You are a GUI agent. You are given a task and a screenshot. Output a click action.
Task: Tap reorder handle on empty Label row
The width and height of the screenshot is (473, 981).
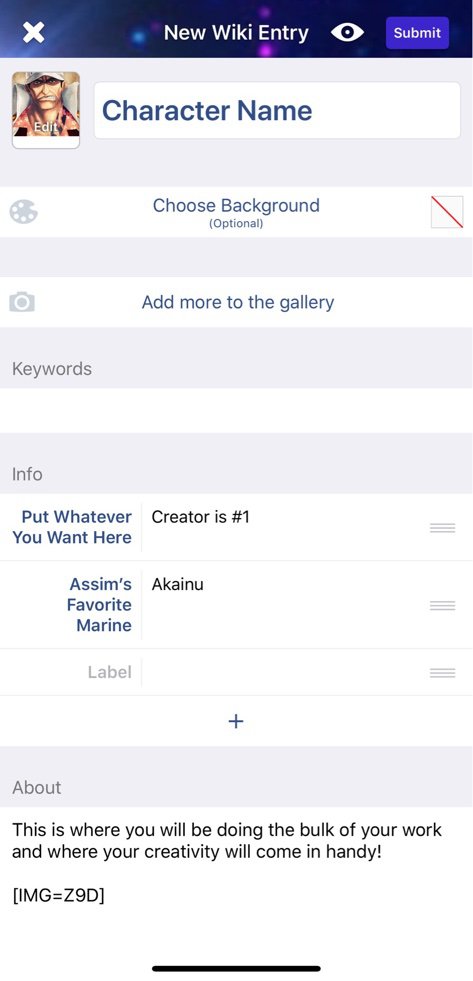[x=442, y=673]
